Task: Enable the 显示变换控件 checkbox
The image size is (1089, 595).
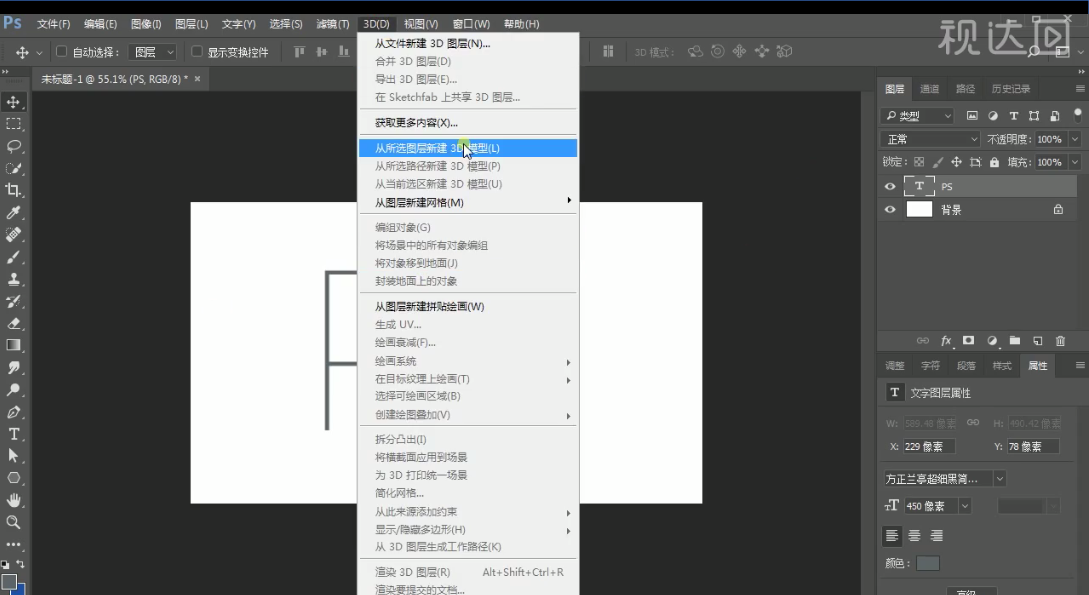Action: pyautogui.click(x=197, y=51)
